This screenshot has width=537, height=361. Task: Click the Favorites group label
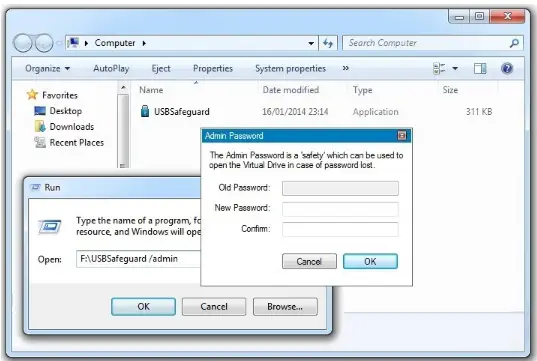(x=60, y=95)
